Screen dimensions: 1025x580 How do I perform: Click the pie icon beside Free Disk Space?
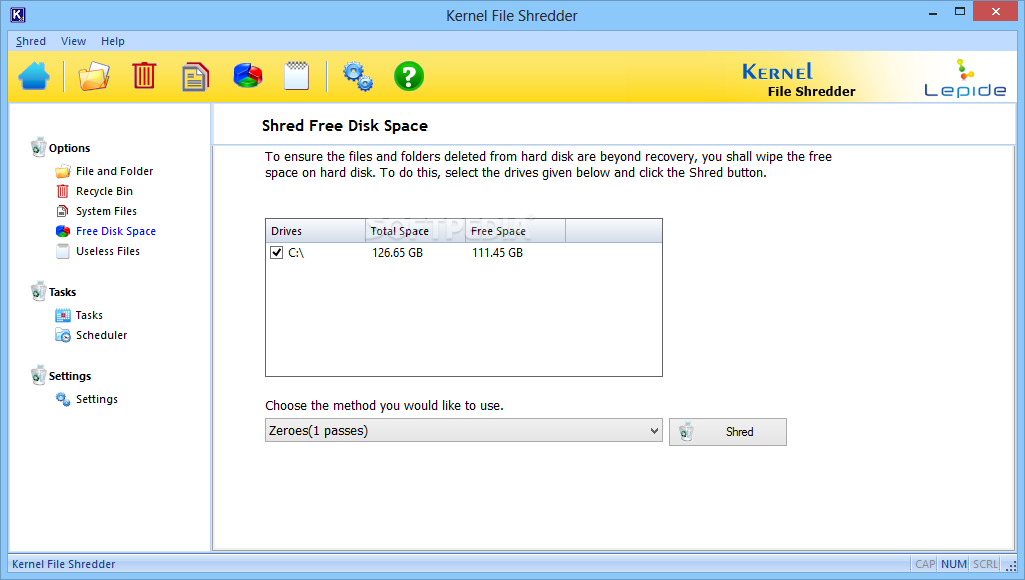[x=63, y=231]
